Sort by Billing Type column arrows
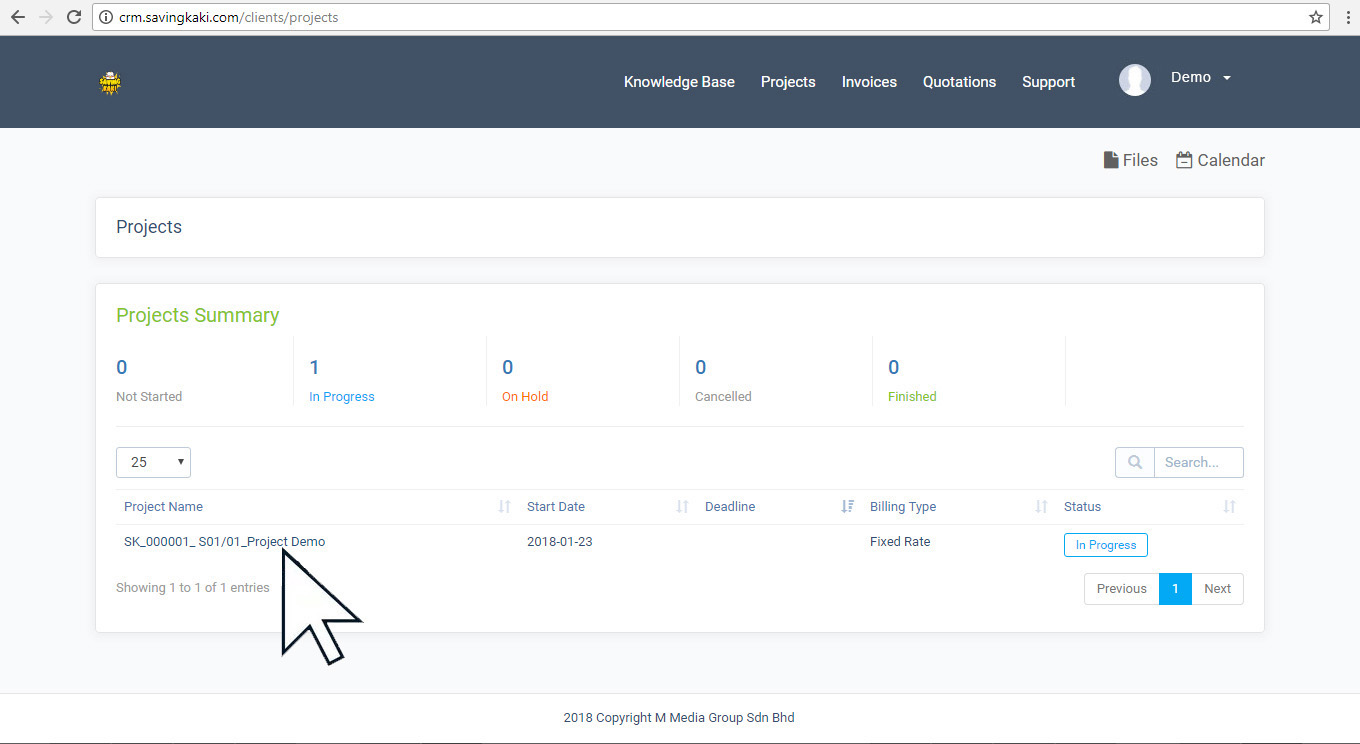 point(1042,507)
